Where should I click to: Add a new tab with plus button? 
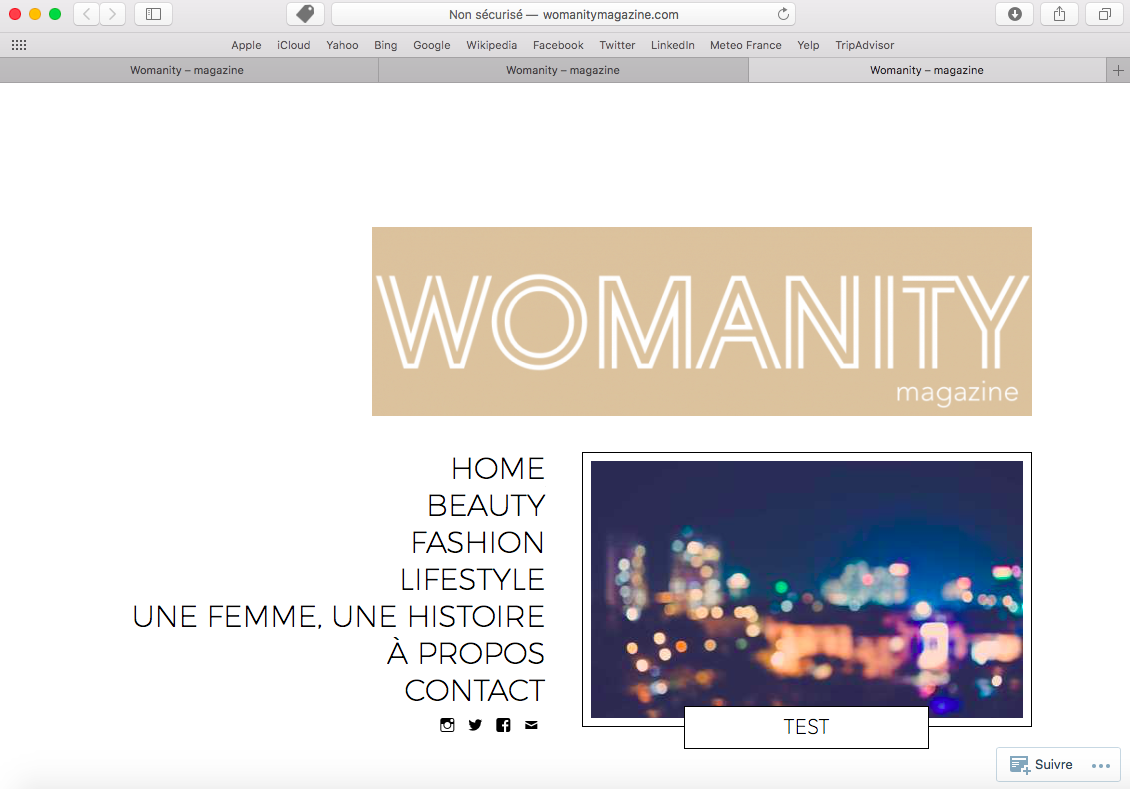[1118, 70]
